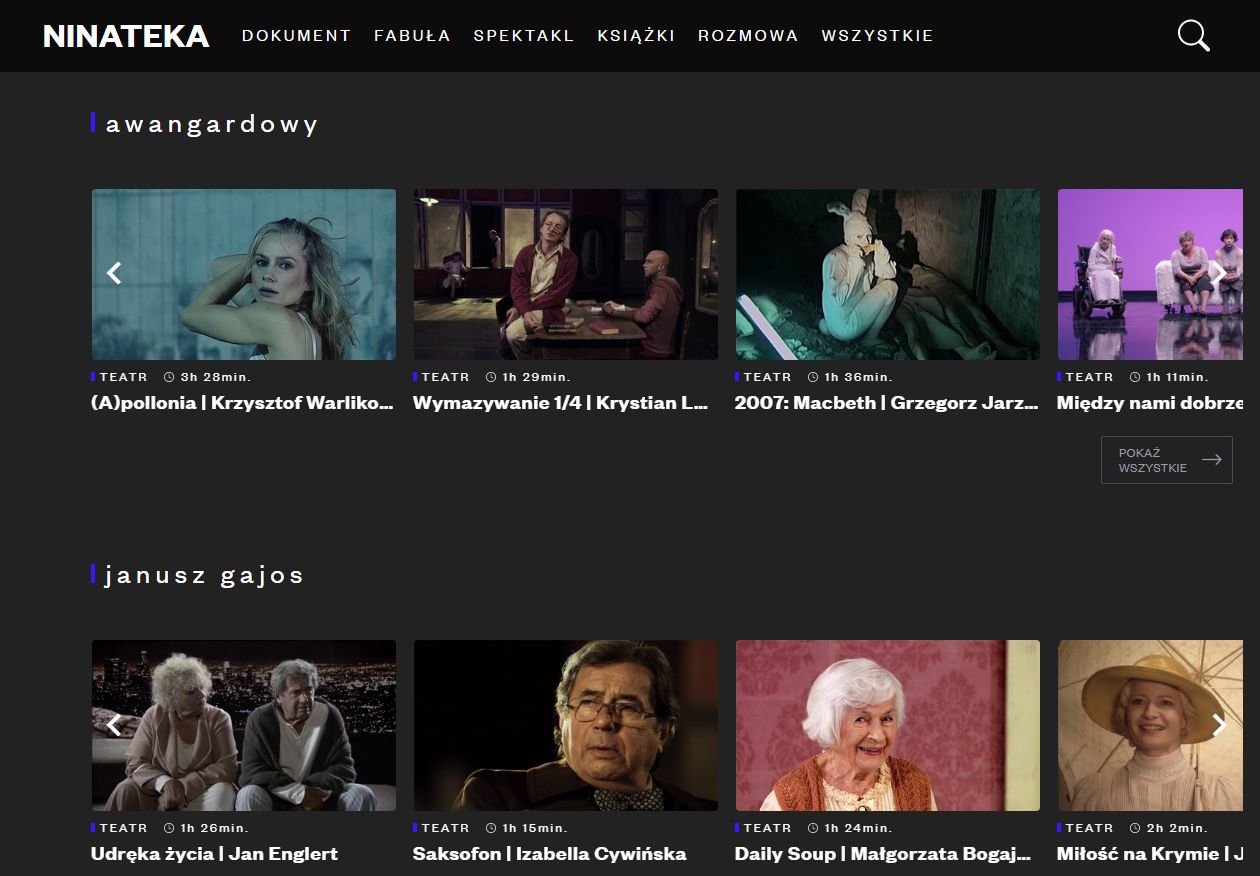This screenshot has height=876, width=1260.
Task: Click title Między nami dobrze
Action: coord(1150,403)
